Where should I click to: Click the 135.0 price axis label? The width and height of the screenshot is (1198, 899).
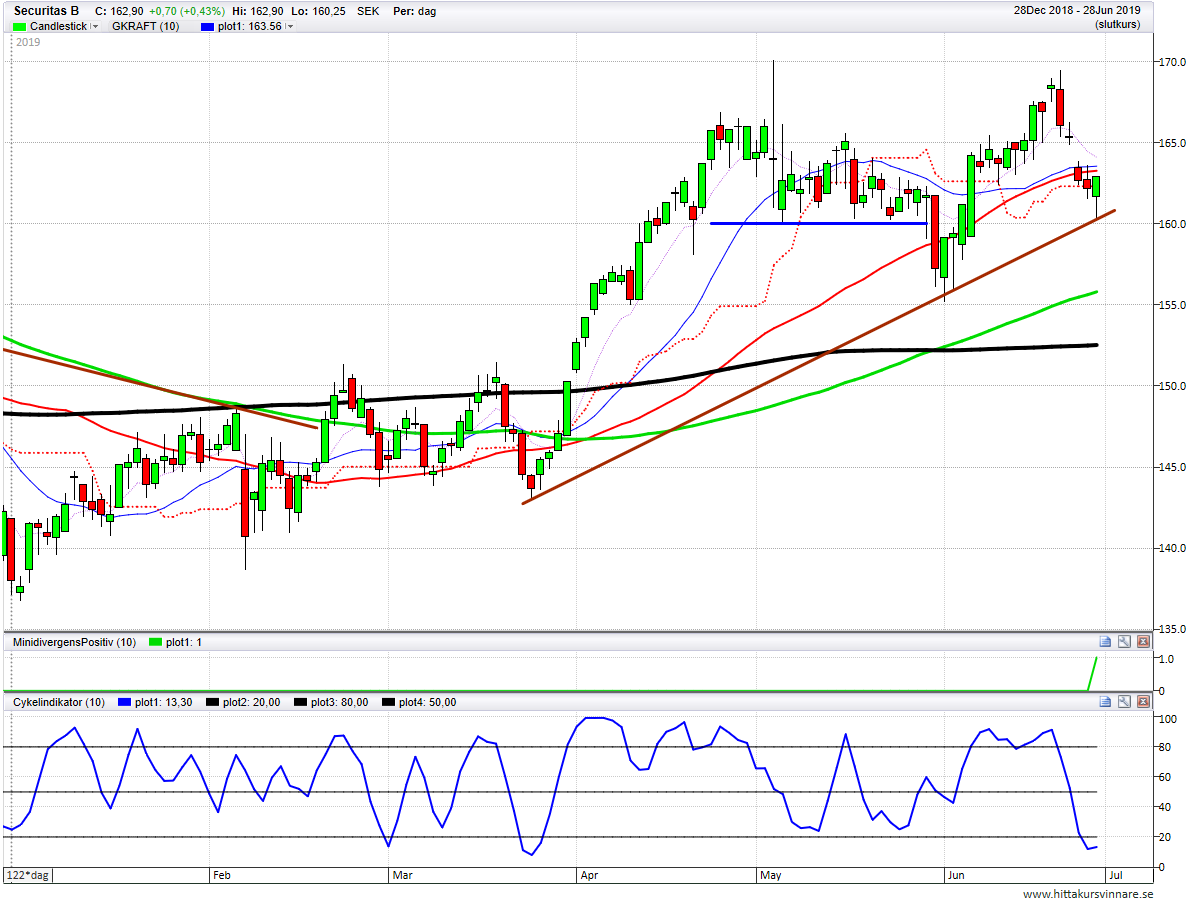point(1172,629)
